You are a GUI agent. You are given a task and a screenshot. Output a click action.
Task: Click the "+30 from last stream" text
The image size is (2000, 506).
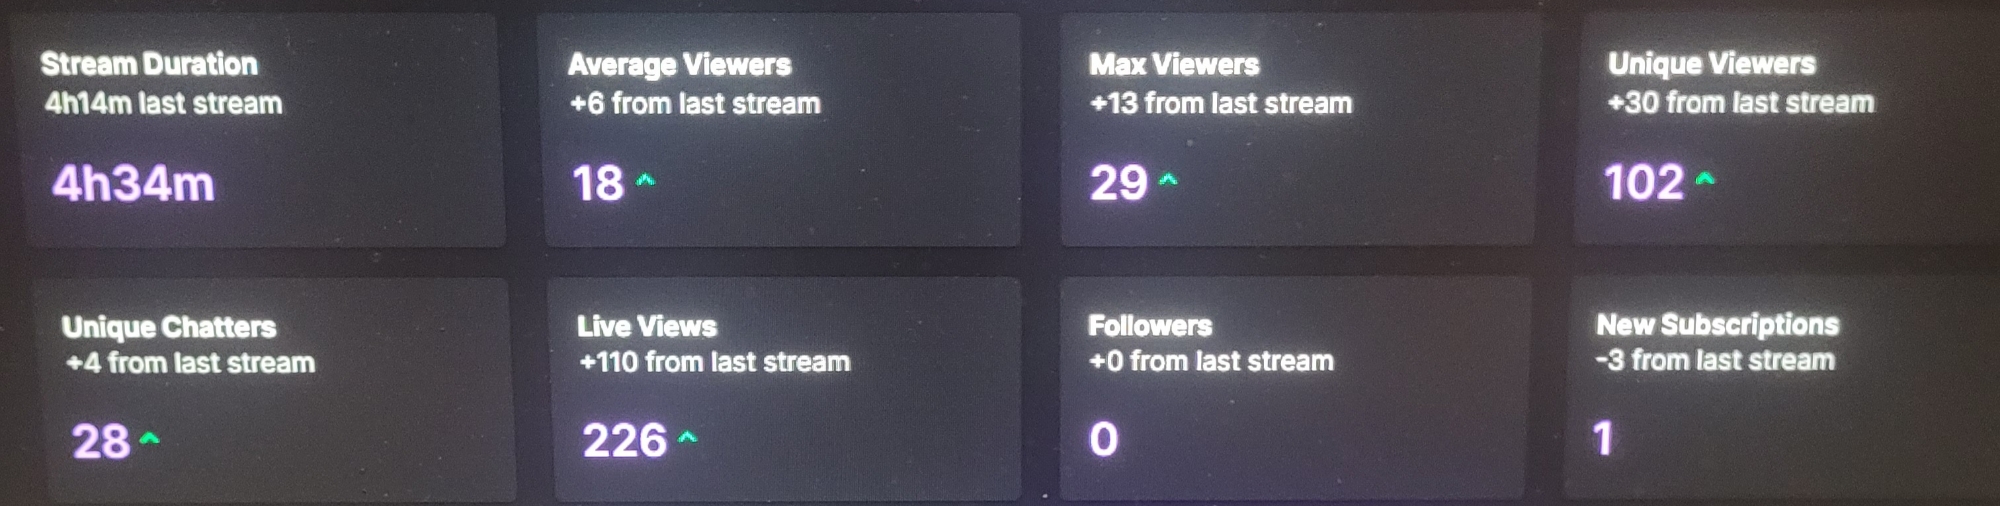[1740, 102]
